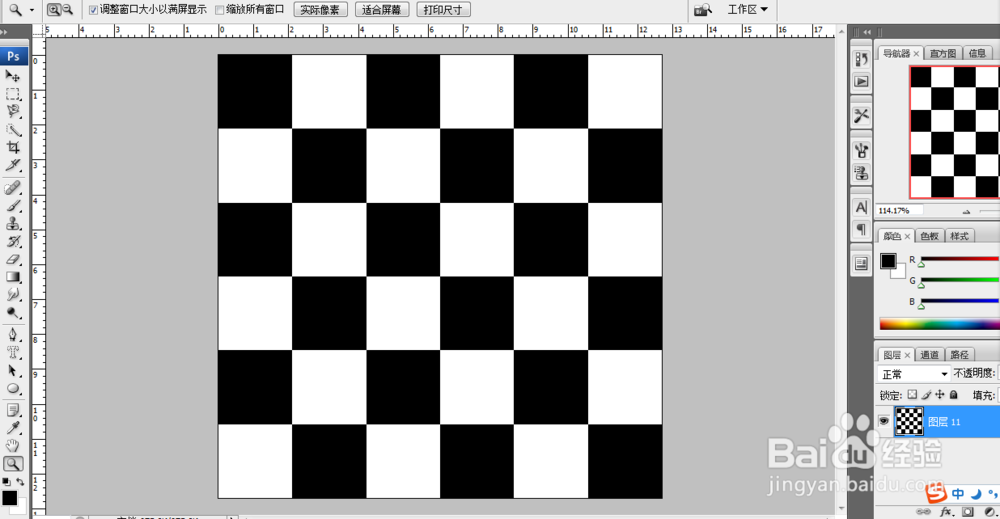Viewport: 1000px width, 519px height.
Task: Hide 图层 11 with the eye icon
Action: pyautogui.click(x=883, y=421)
